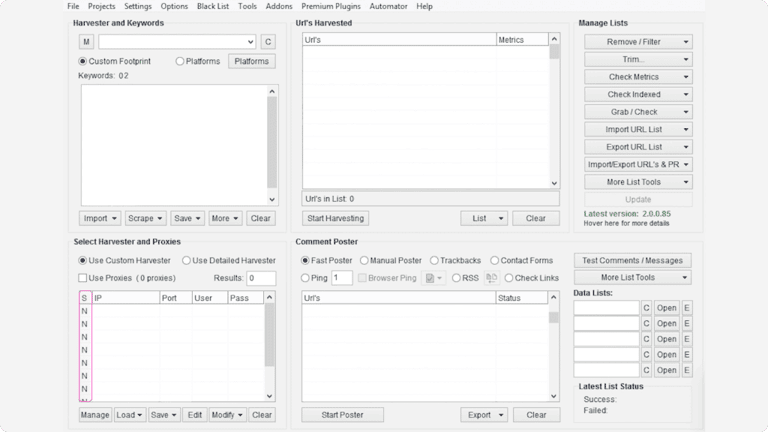The width and height of the screenshot is (768, 432).
Task: Click the M button beside footprint box
Action: coord(86,42)
